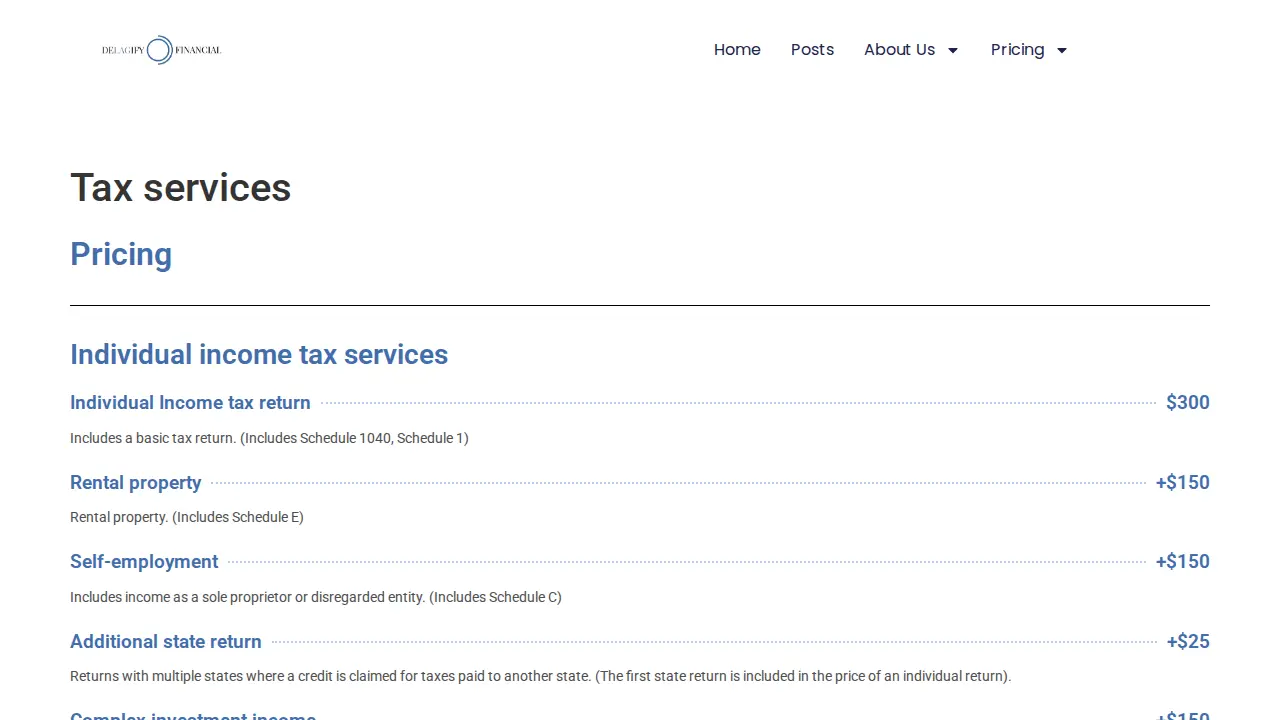Expand the About Us dropdown arrow
The image size is (1280, 720).
pos(953,51)
